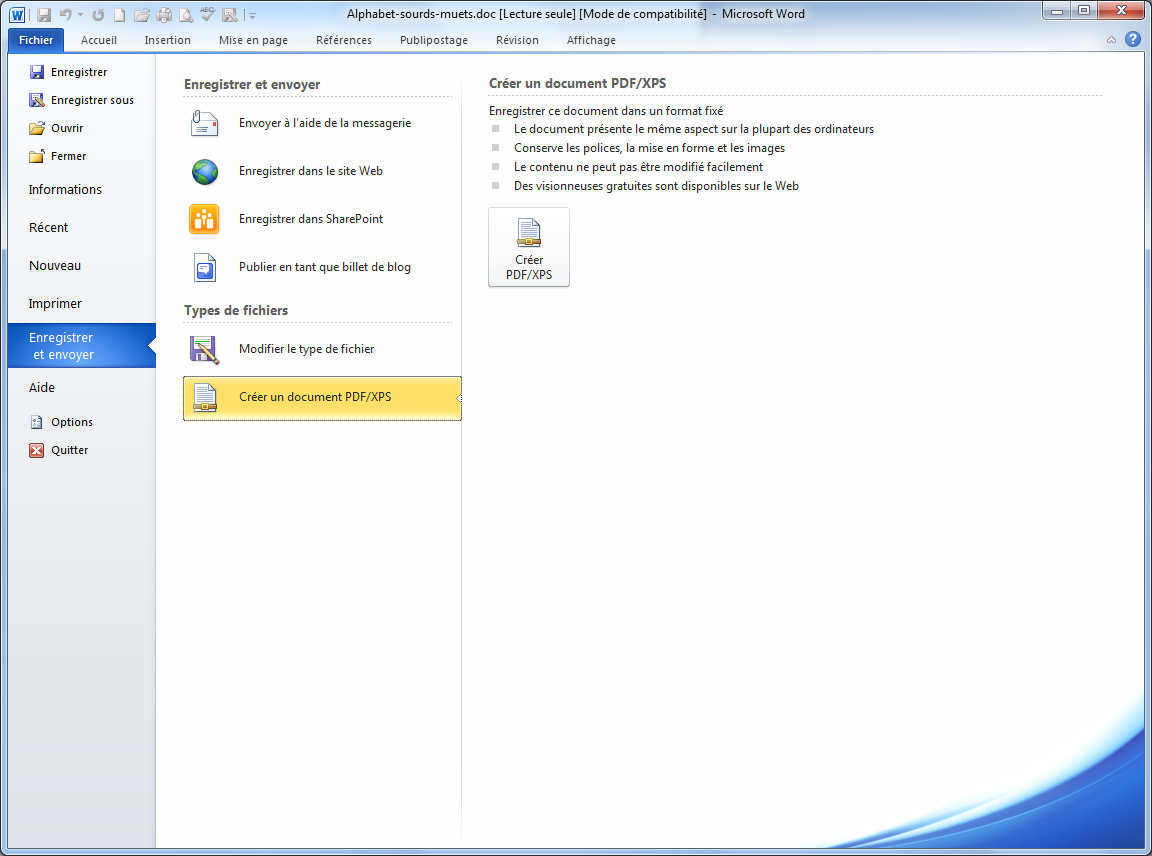Image resolution: width=1152 pixels, height=856 pixels.
Task: Click the large Créer PDF/XPS button
Action: point(529,247)
